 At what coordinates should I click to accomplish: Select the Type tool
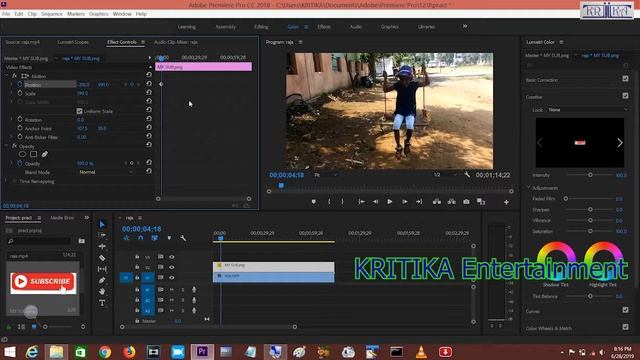[x=102, y=303]
